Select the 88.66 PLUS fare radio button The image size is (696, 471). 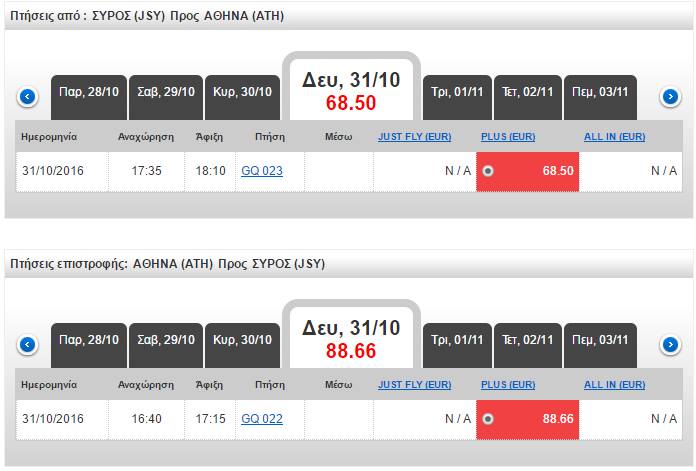coord(487,419)
